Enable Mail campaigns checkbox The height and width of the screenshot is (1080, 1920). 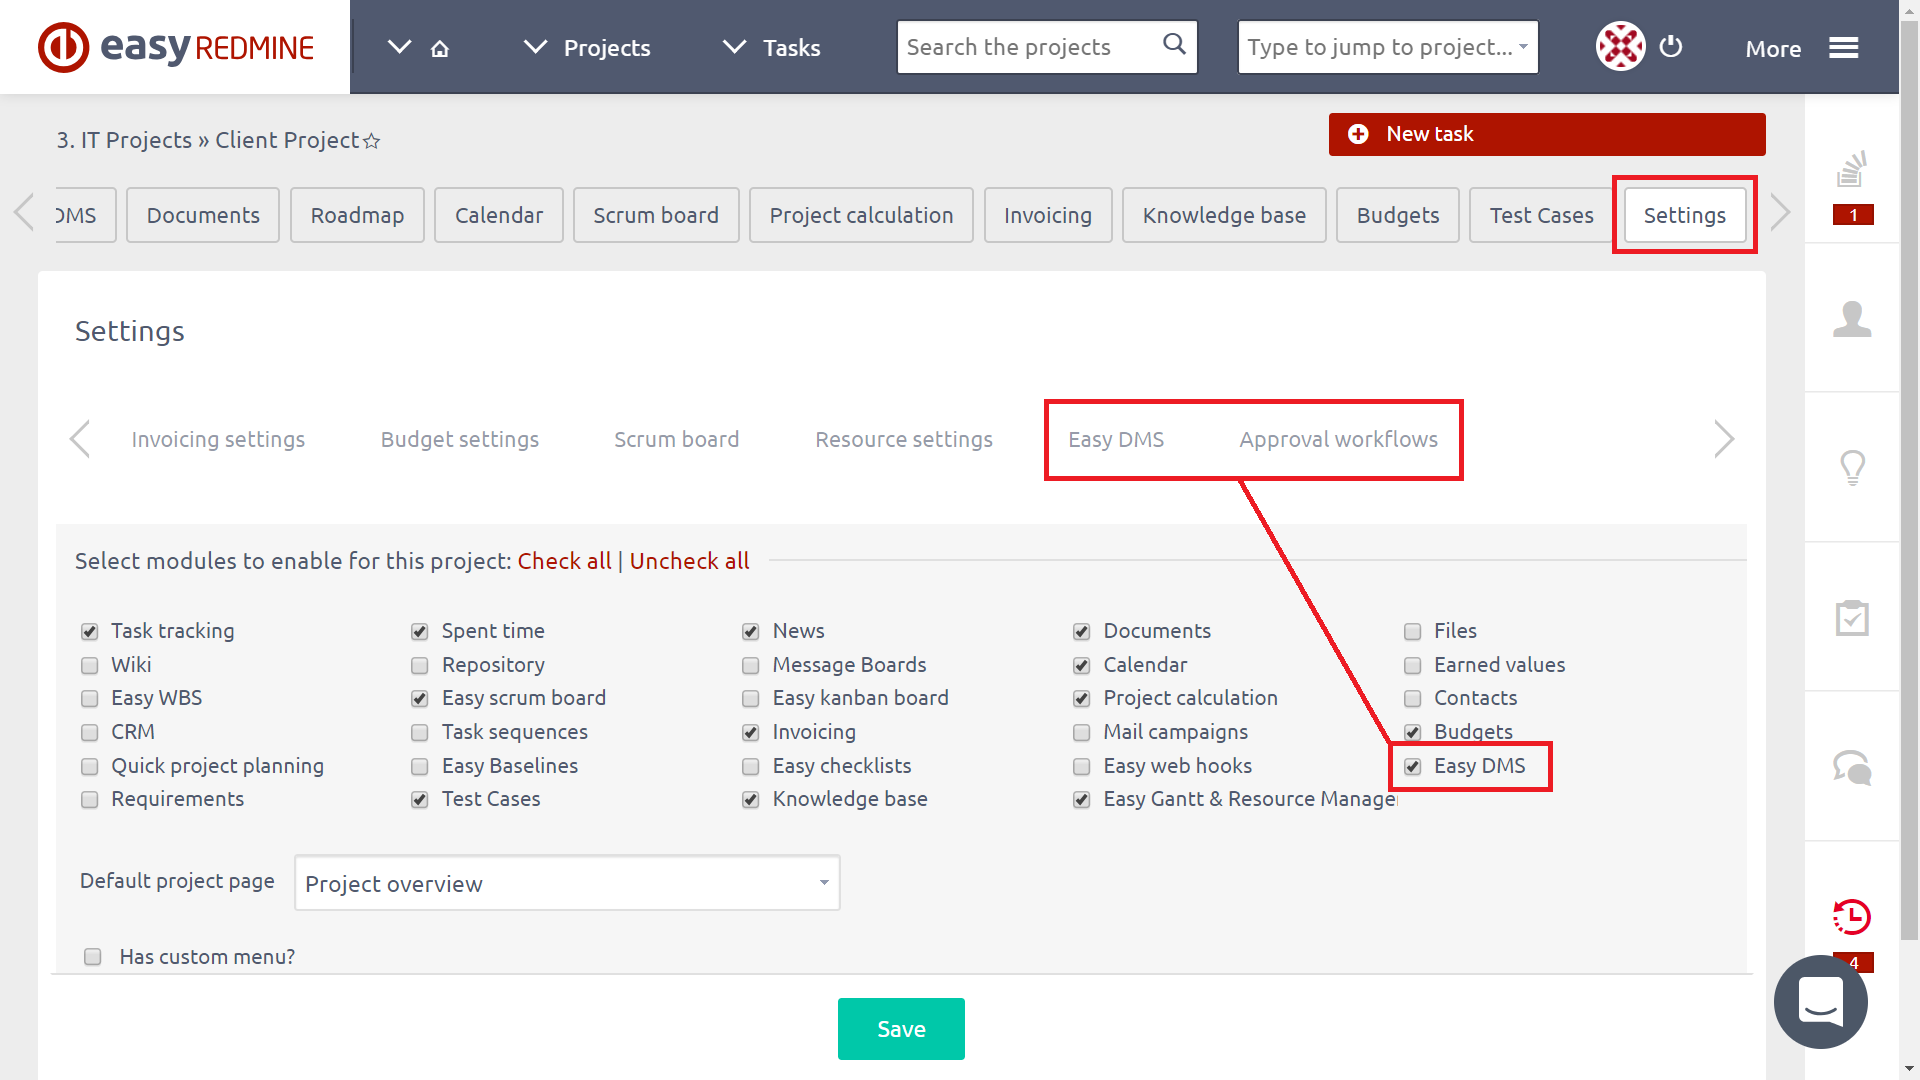[1082, 733]
